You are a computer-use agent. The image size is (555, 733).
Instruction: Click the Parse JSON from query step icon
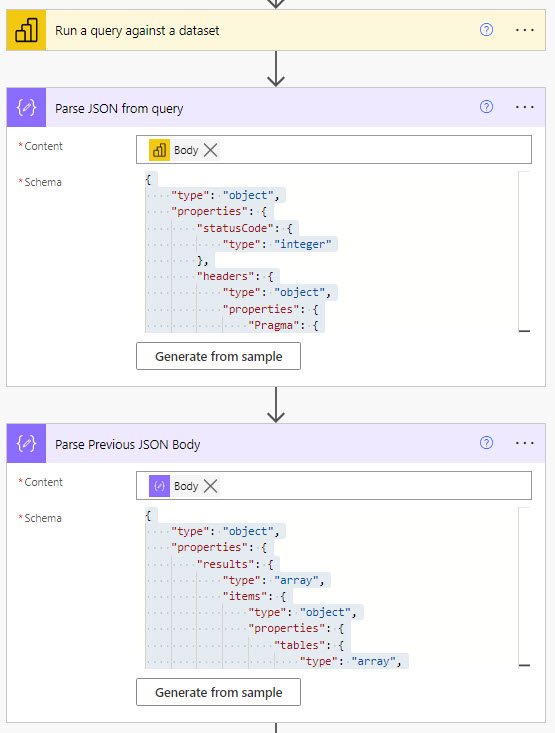[26, 107]
